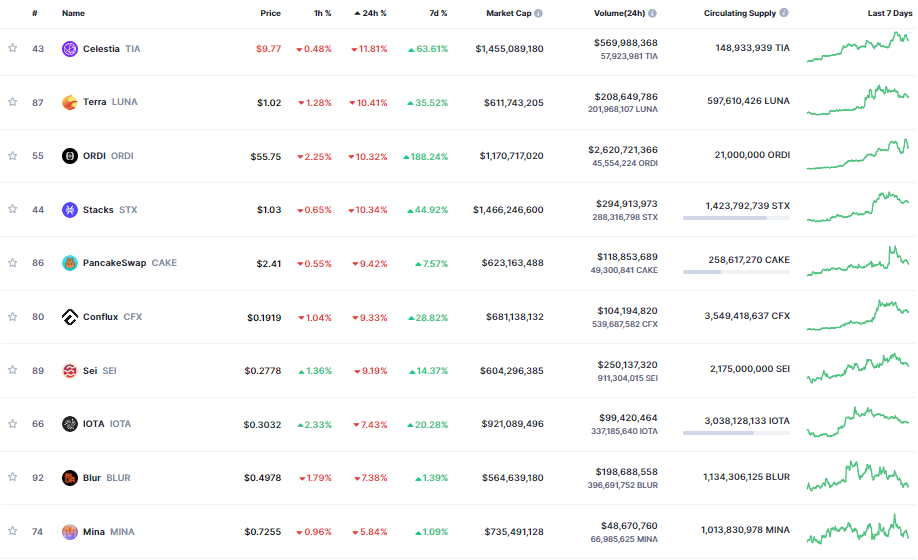This screenshot has width=918, height=560.
Task: Open Blur 7-day sparkline chart
Action: tap(858, 476)
